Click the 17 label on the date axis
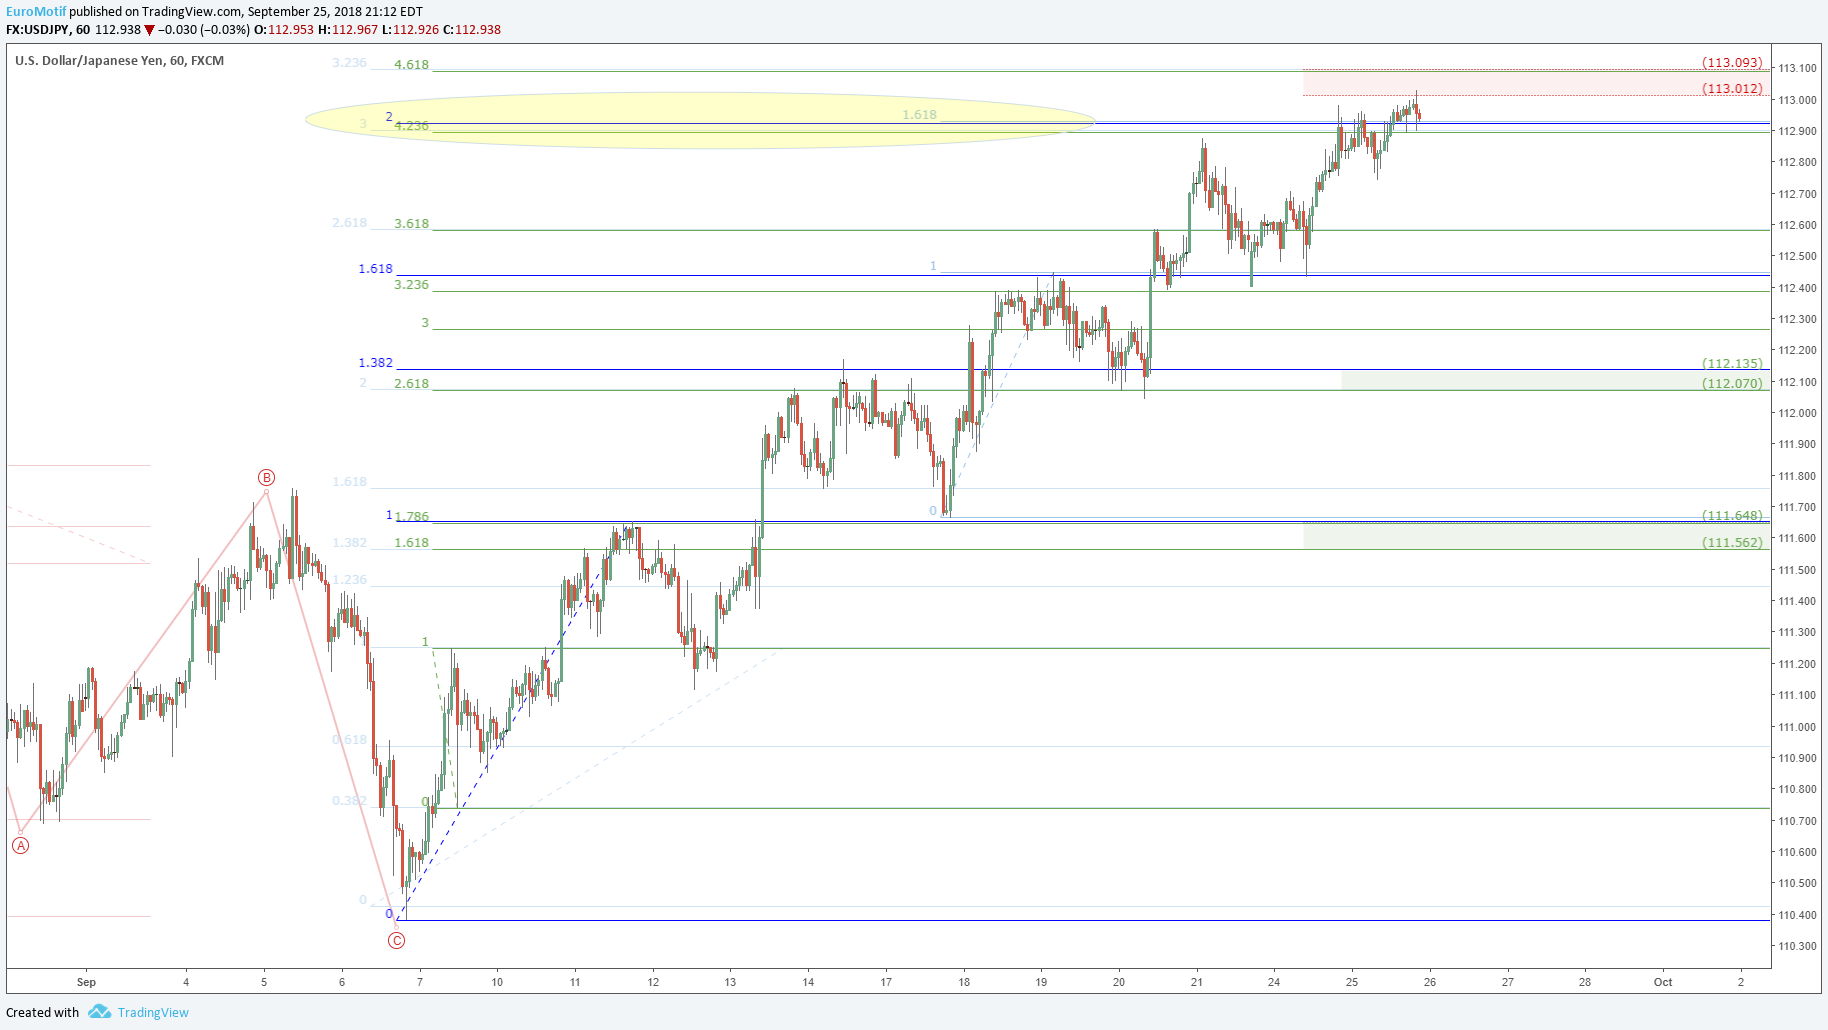Image resolution: width=1828 pixels, height=1030 pixels. click(x=886, y=982)
